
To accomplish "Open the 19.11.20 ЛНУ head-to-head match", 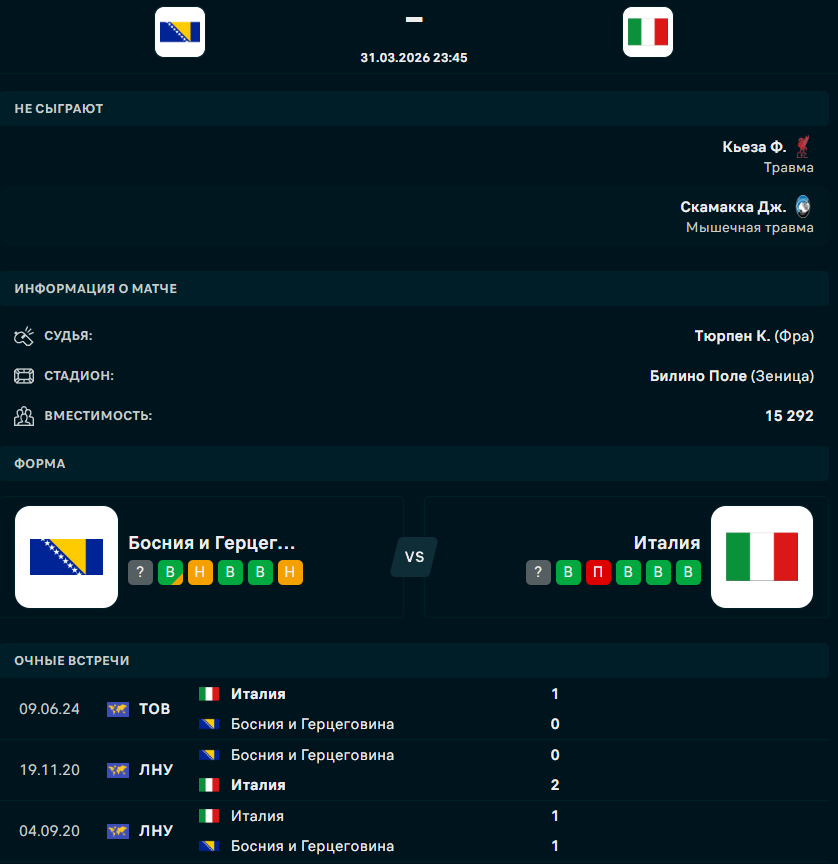I will (x=380, y=770).
